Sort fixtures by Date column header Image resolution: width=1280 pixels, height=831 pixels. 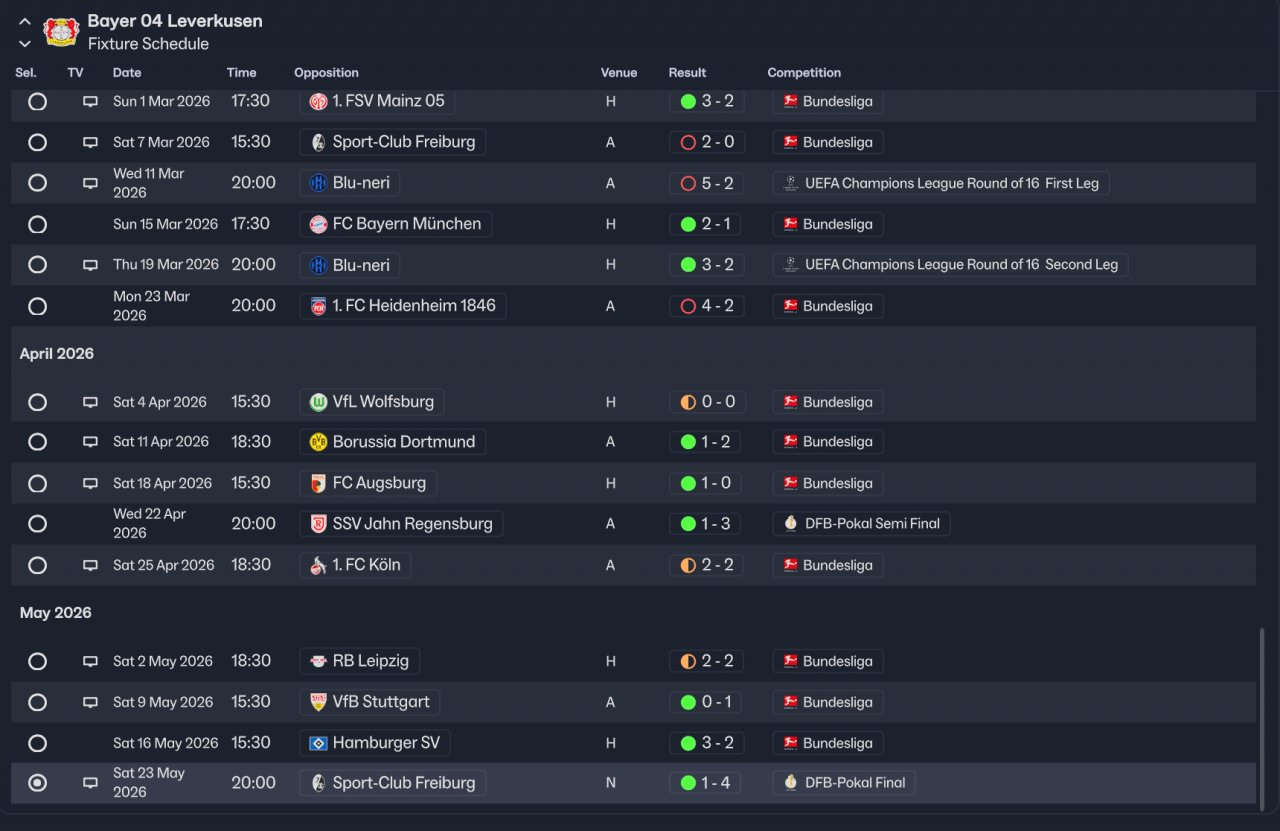coord(127,73)
